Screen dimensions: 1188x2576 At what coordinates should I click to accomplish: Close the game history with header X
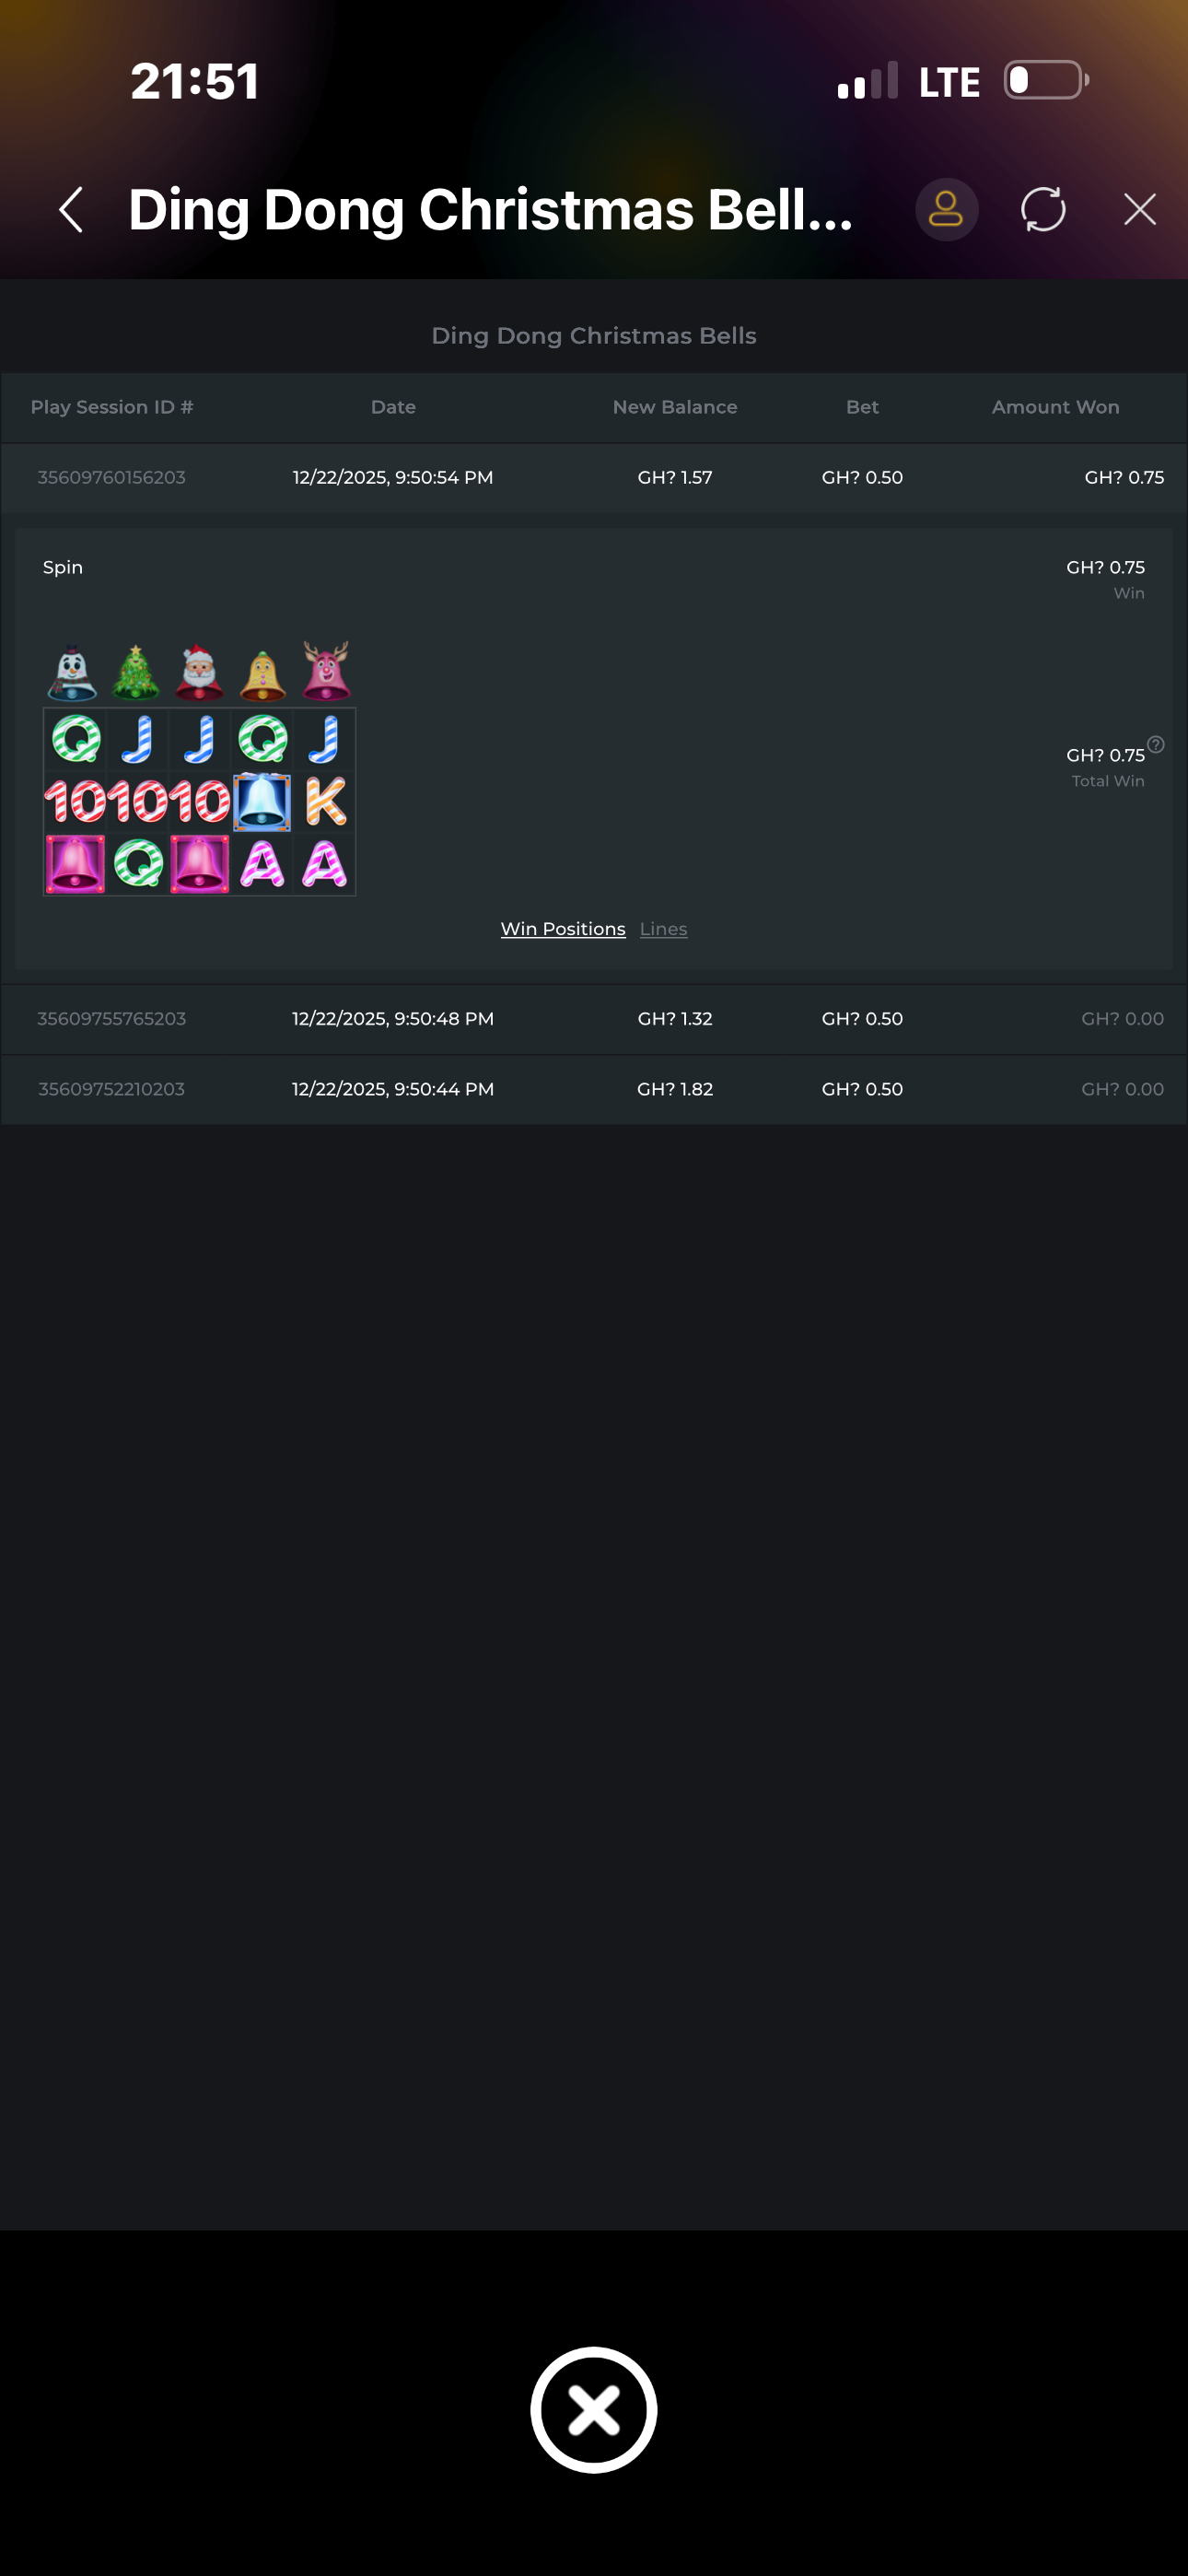pyautogui.click(x=1139, y=210)
